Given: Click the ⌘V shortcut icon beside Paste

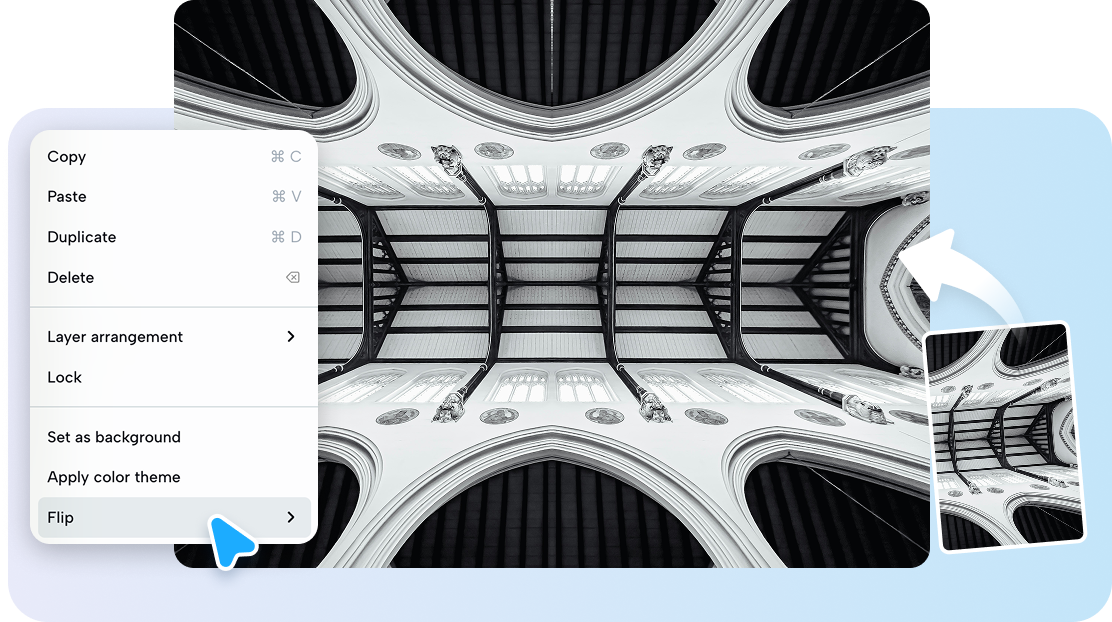Looking at the screenshot, I should point(287,196).
